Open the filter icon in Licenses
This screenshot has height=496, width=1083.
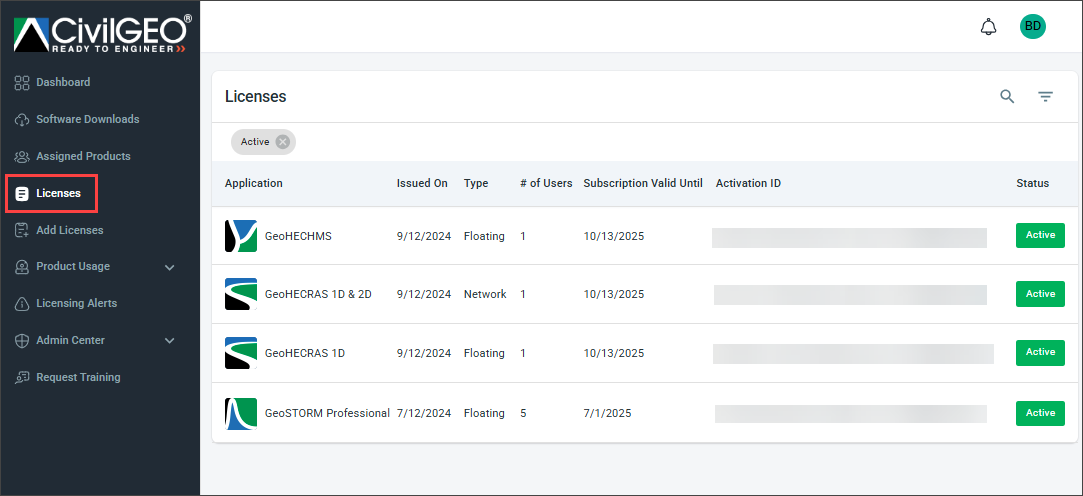1046,97
